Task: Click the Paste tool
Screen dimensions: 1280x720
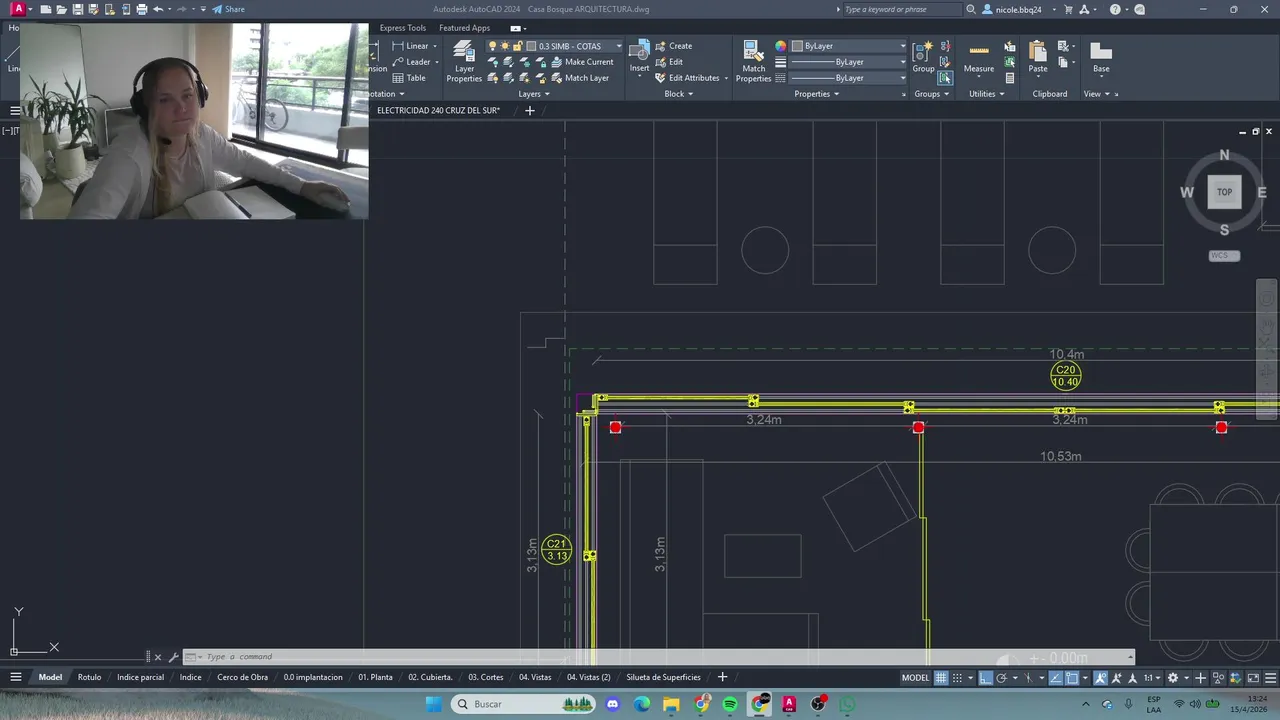Action: pos(1038,57)
